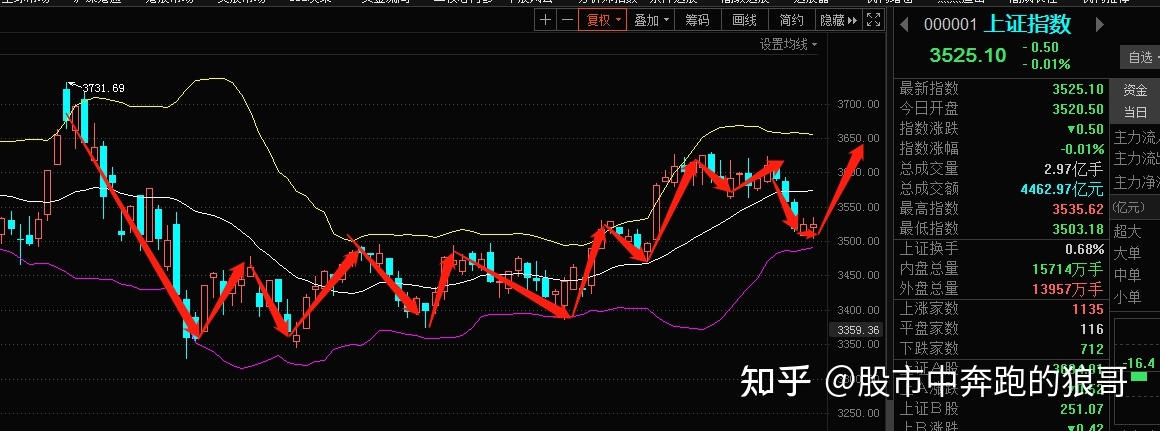Click the 筹码 button
Screen dimensions: 1160x431
(x=697, y=20)
